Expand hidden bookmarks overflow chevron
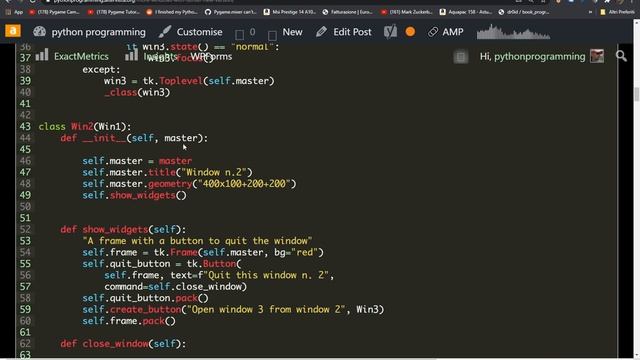The height and width of the screenshot is (360, 640). (590, 13)
